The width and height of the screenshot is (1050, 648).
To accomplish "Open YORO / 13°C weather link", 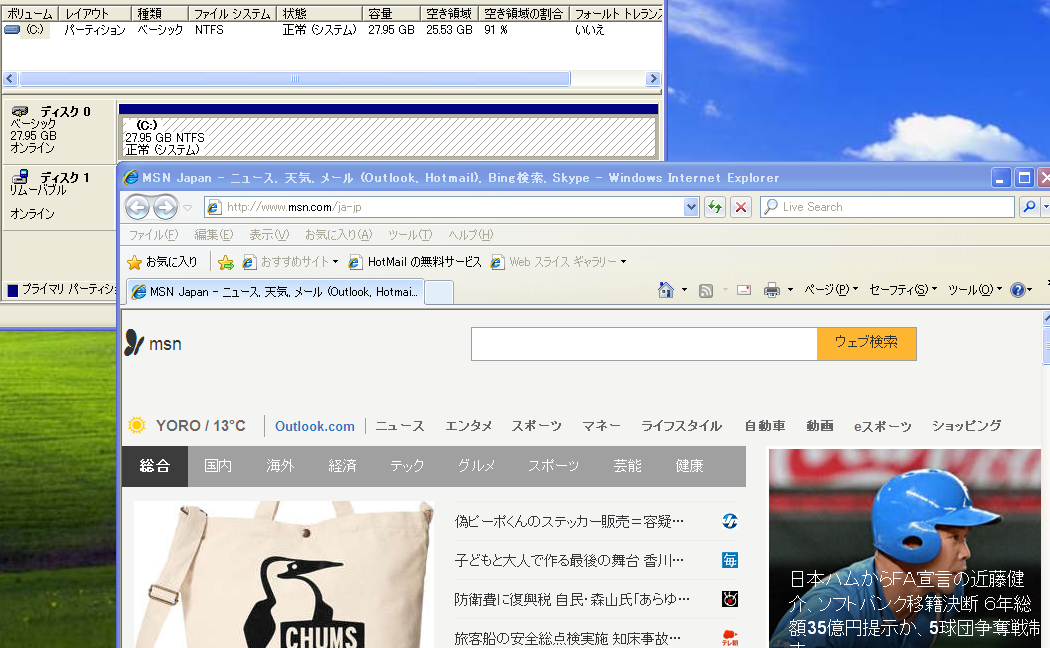I will click(200, 426).
